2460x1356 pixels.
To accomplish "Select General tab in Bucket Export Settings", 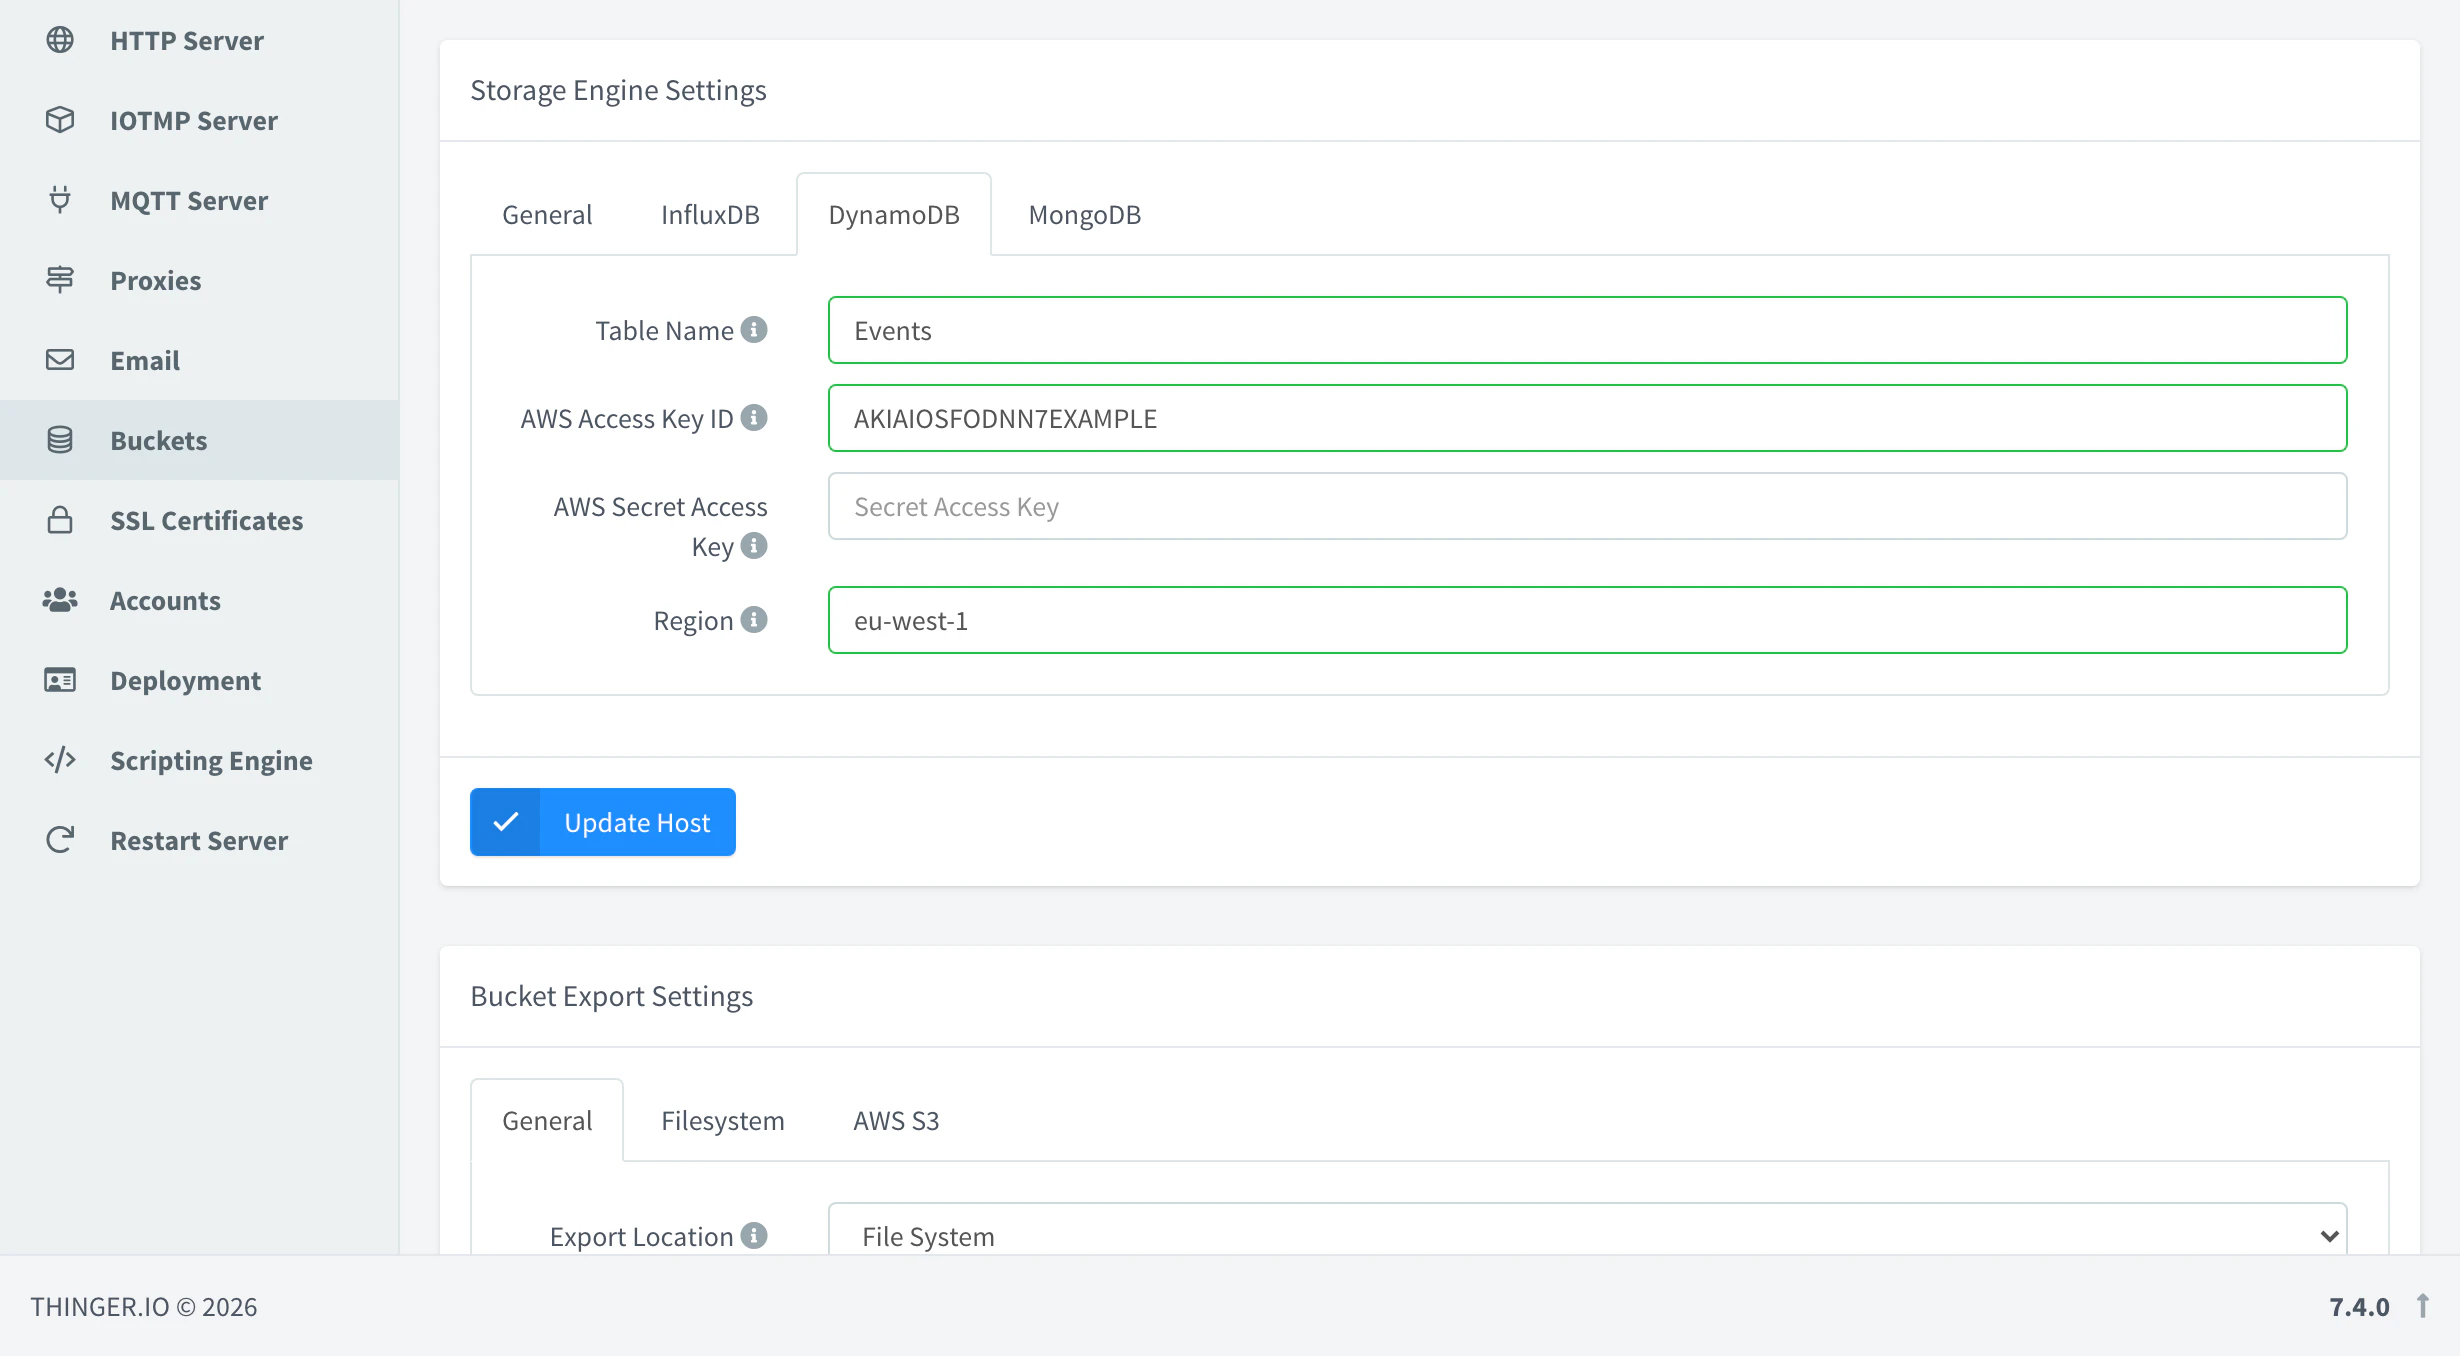I will coord(547,1121).
